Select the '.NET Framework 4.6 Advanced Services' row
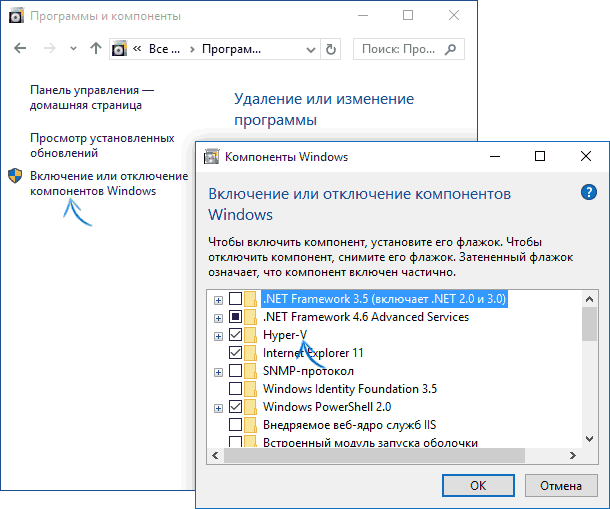The width and height of the screenshot is (610, 509). pyautogui.click(x=366, y=317)
